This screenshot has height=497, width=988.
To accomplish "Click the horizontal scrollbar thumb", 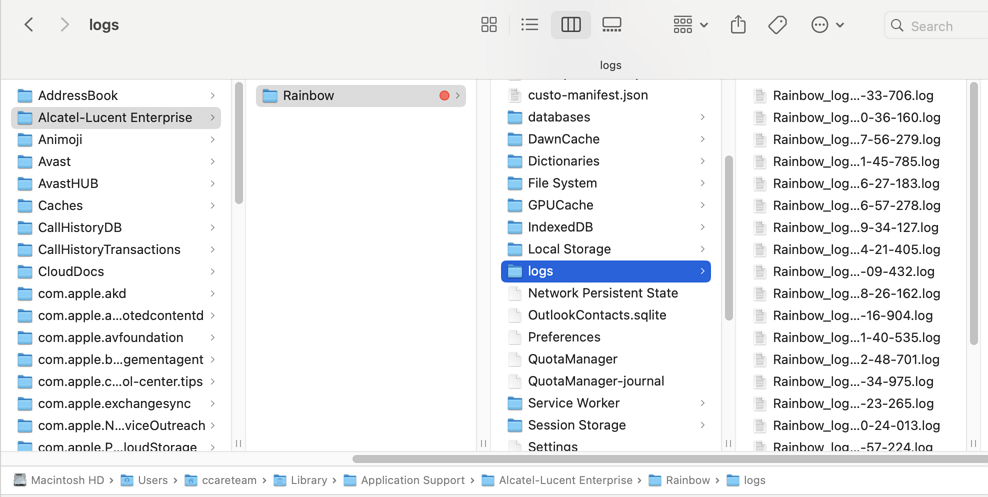I will point(670,459).
